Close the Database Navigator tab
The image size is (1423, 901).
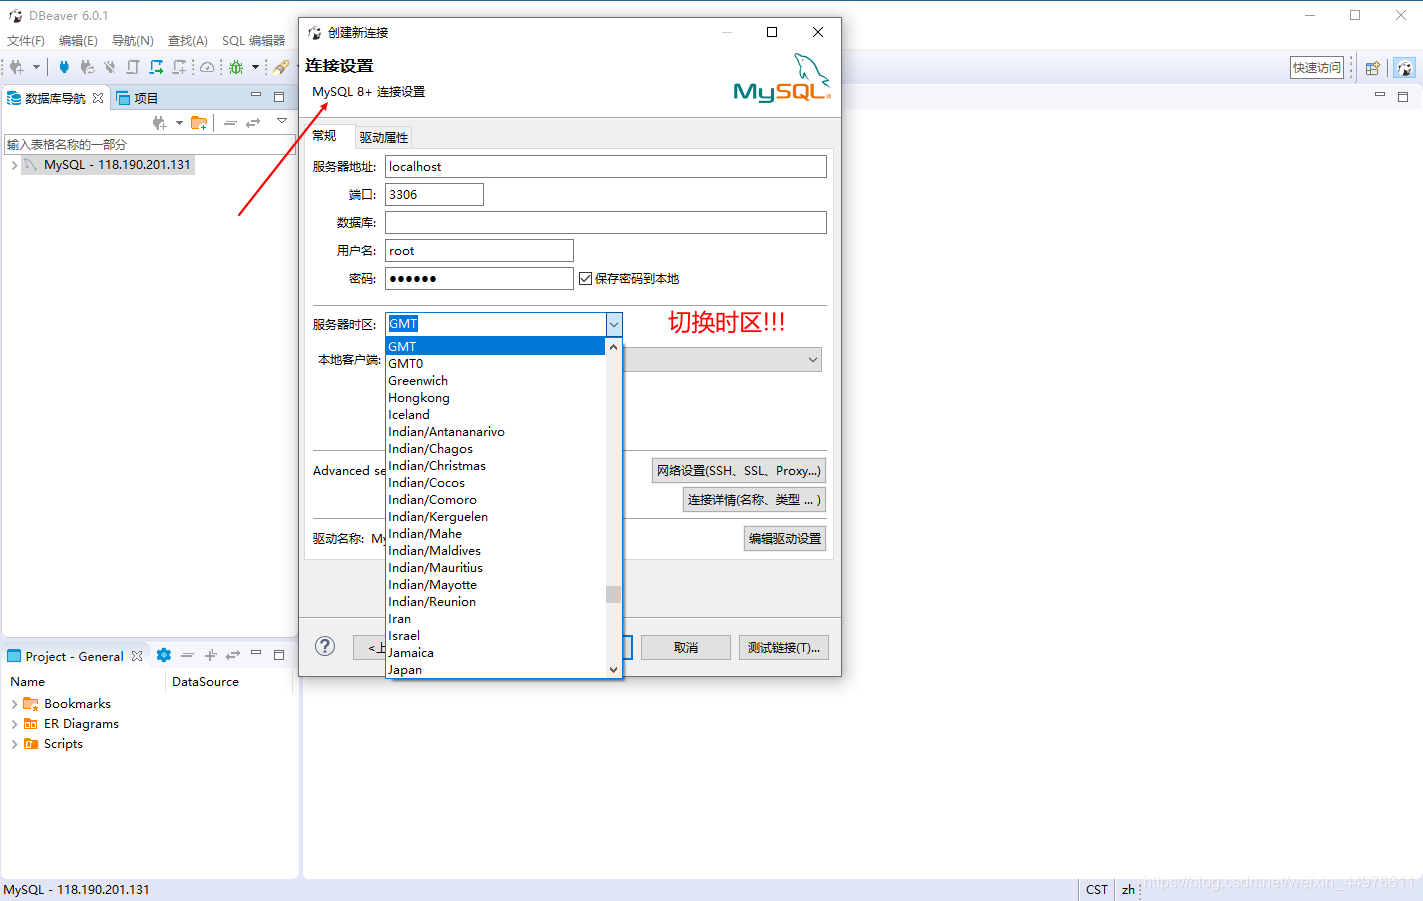coord(98,98)
